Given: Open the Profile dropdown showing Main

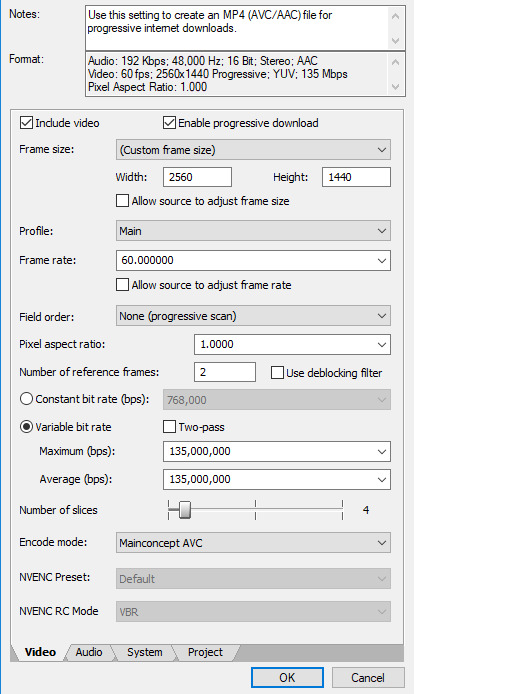Looking at the screenshot, I should coord(253,231).
